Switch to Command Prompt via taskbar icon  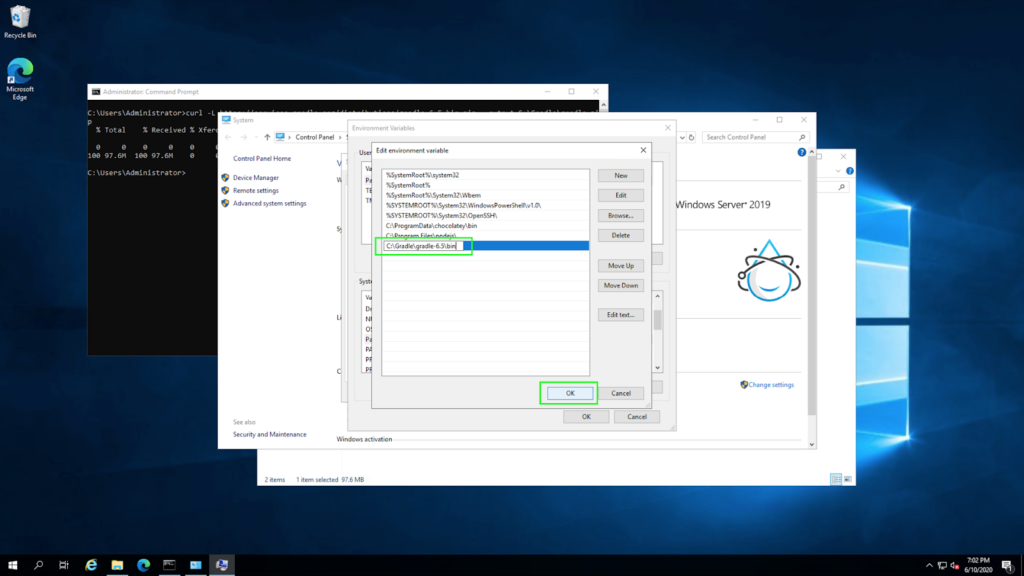[169, 565]
